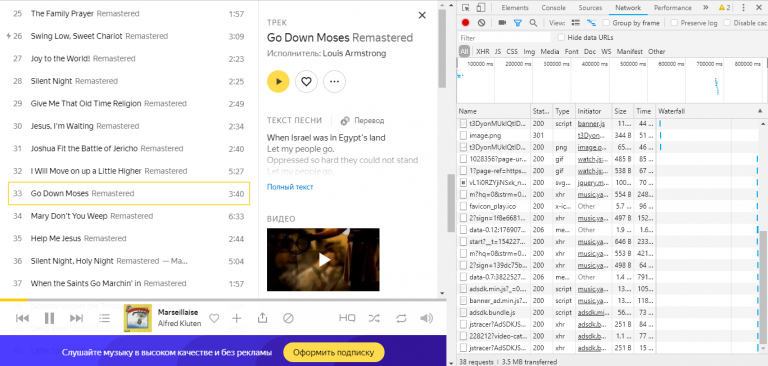Switch to Console tab in DevTools

[553, 7]
